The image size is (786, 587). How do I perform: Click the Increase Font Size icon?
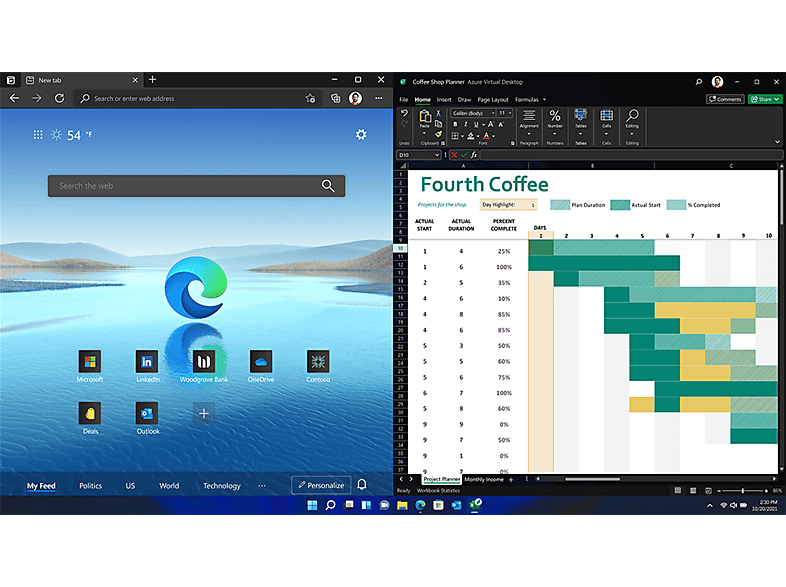[x=491, y=124]
